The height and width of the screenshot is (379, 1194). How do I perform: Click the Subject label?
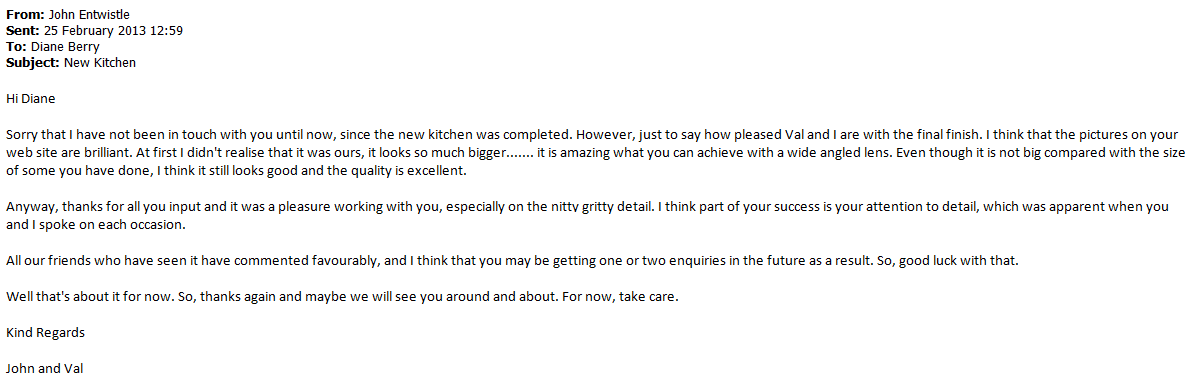tap(33, 62)
